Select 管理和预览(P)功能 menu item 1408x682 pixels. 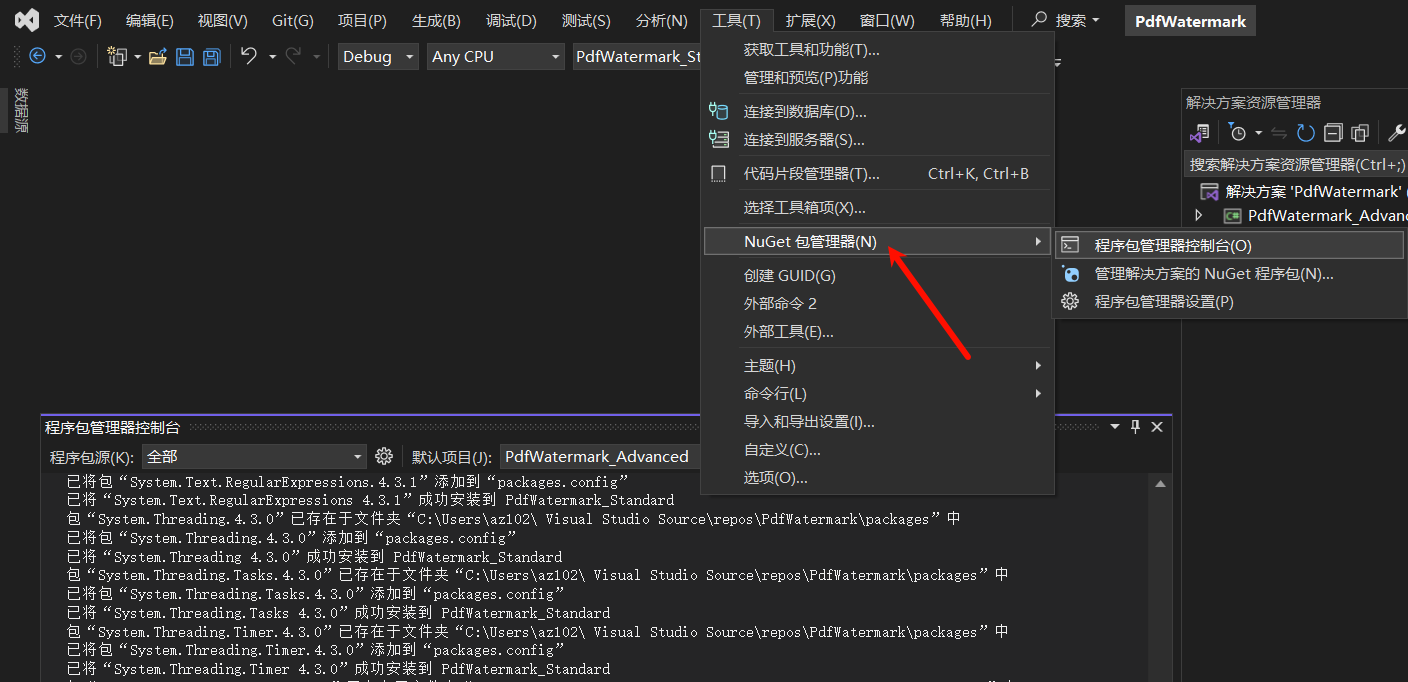[877, 77]
